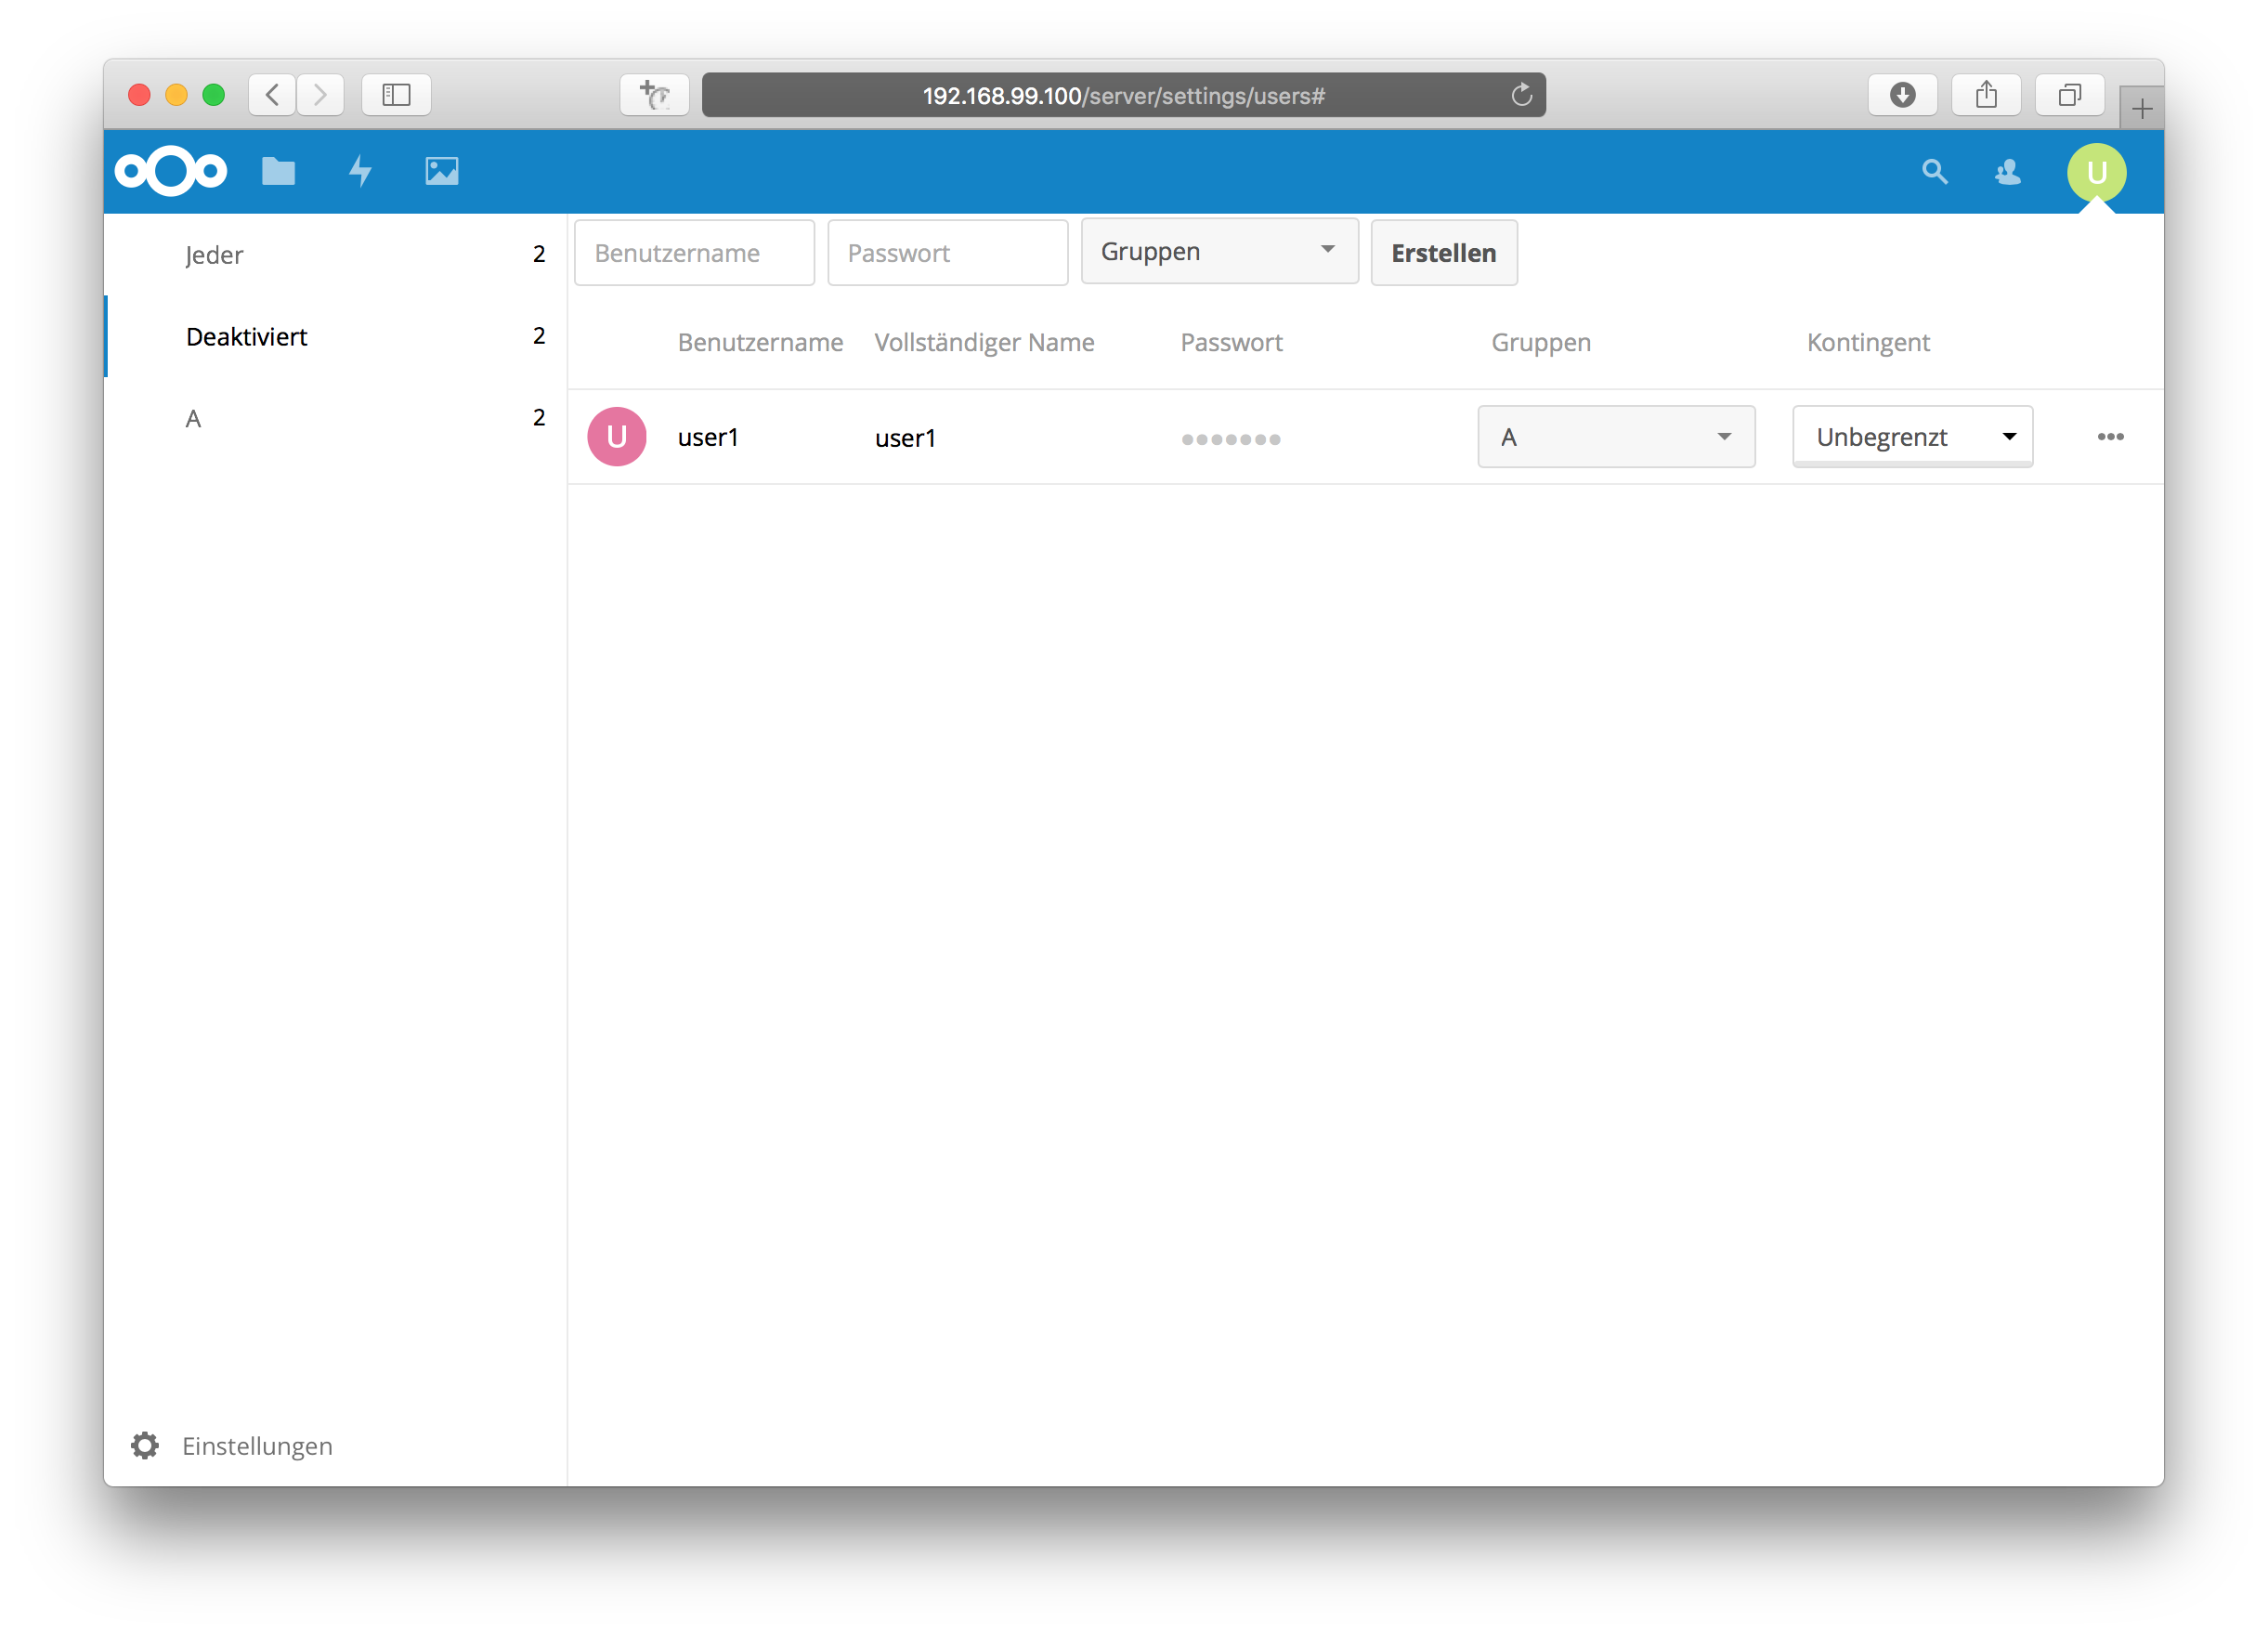
Task: Reload the page via refresh icon
Action: pyautogui.click(x=1521, y=95)
